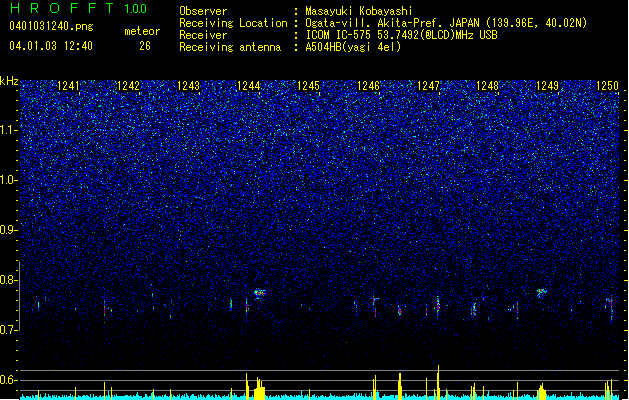Click the ICOM IC-575 receiver value
This screenshot has width=629, height=400.
pyautogui.click(x=401, y=35)
